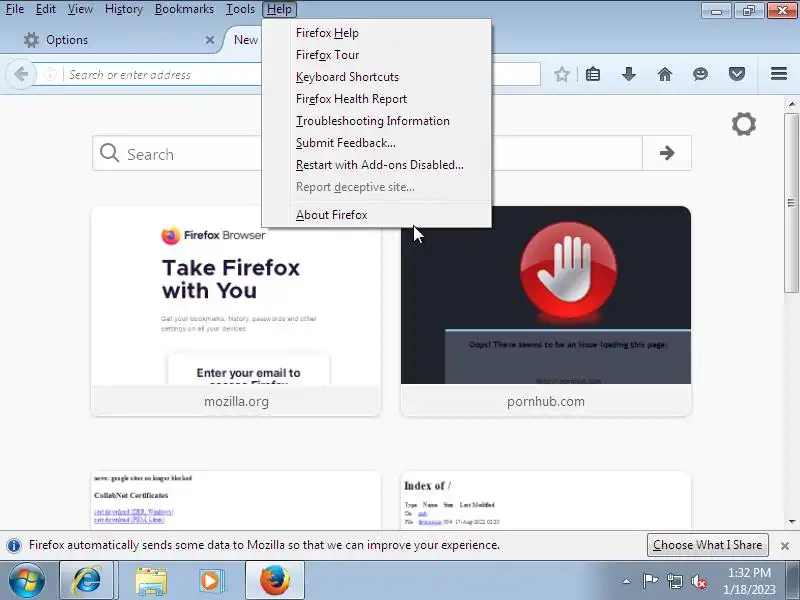This screenshot has height=600, width=800.
Task: Click the Back arrow button
Action: click(21, 74)
